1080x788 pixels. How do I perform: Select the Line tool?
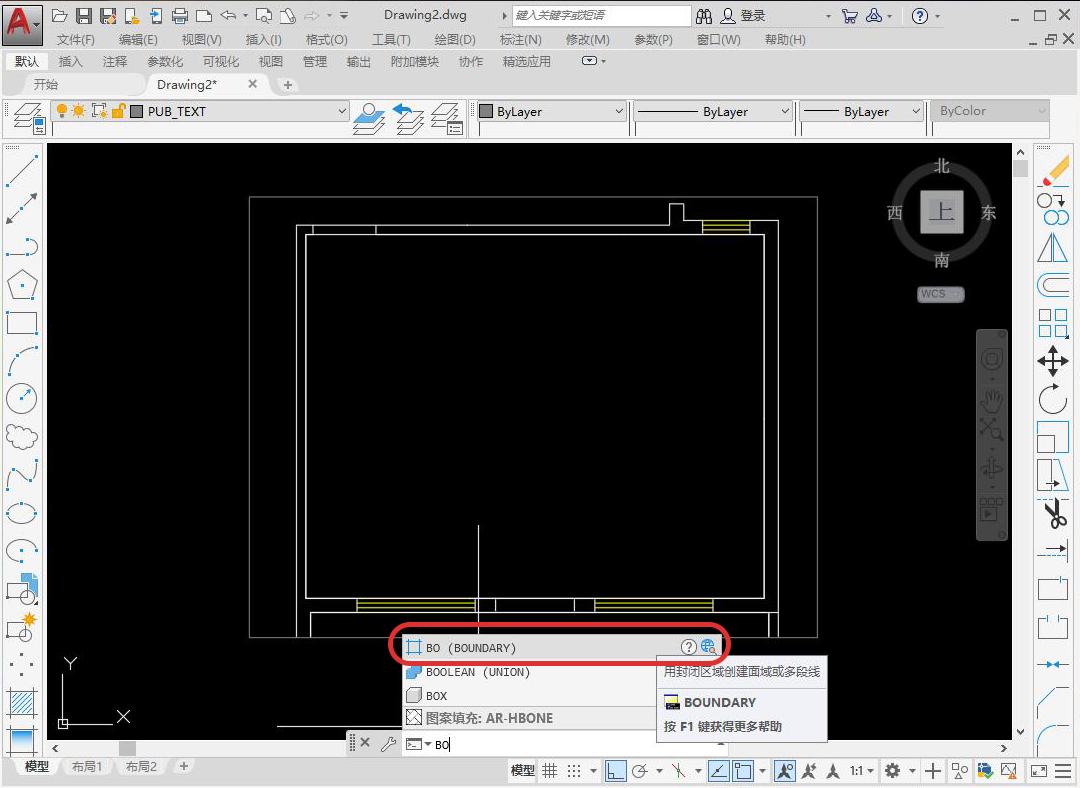22,171
